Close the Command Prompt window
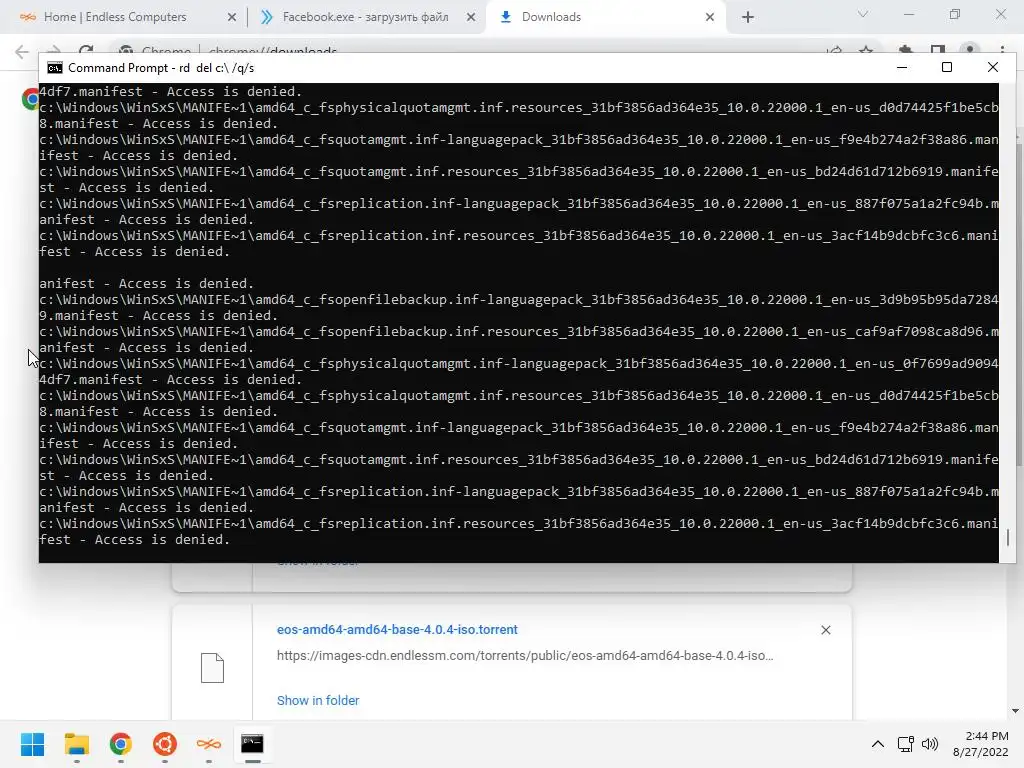 [993, 67]
